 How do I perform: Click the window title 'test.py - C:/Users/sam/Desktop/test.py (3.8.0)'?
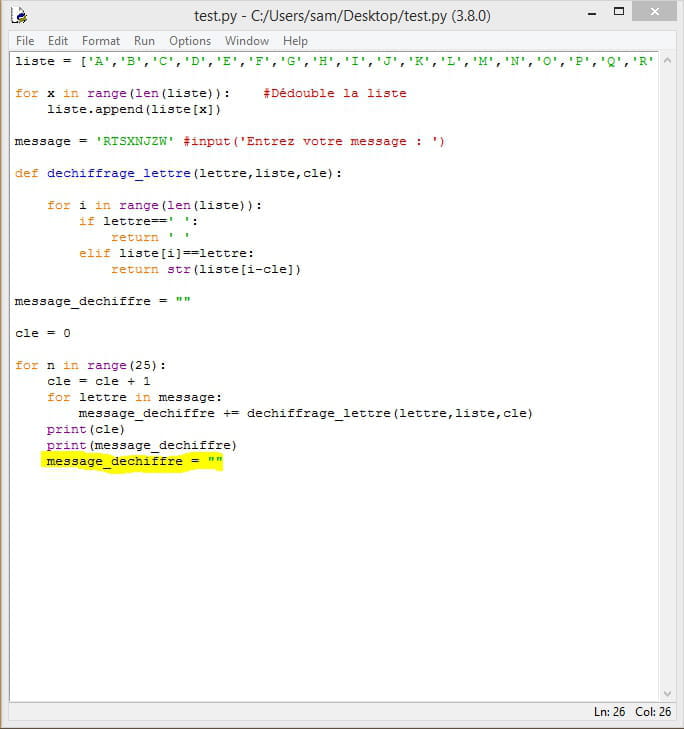pos(342,16)
